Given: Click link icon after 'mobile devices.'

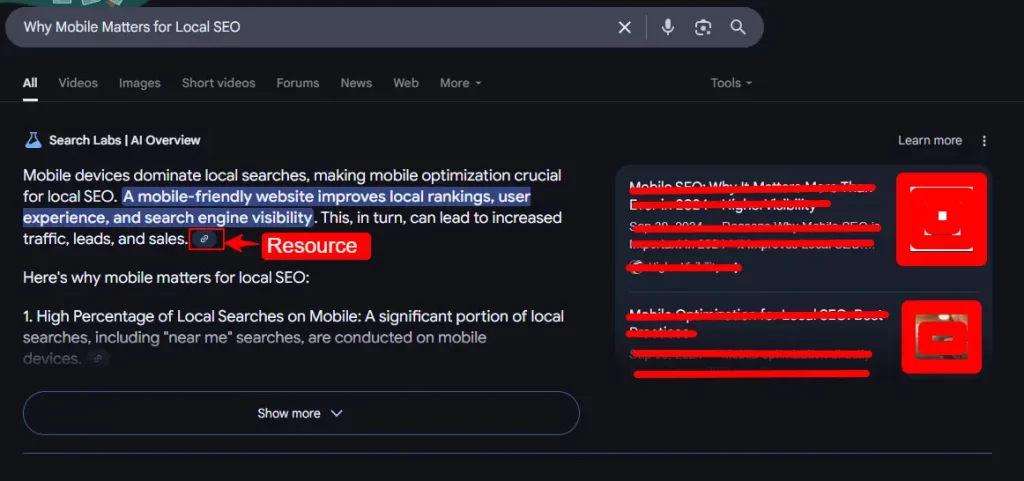Looking at the screenshot, I should (98, 358).
